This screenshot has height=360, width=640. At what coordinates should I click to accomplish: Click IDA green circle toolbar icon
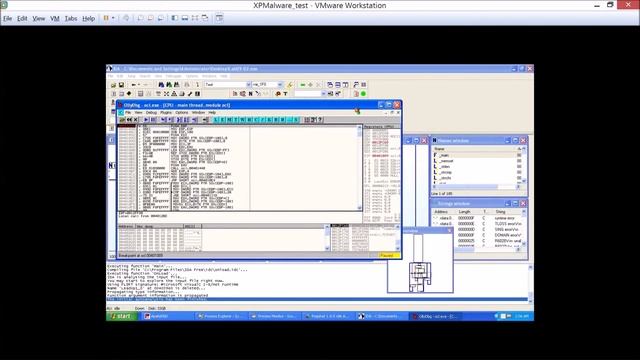(x=363, y=93)
